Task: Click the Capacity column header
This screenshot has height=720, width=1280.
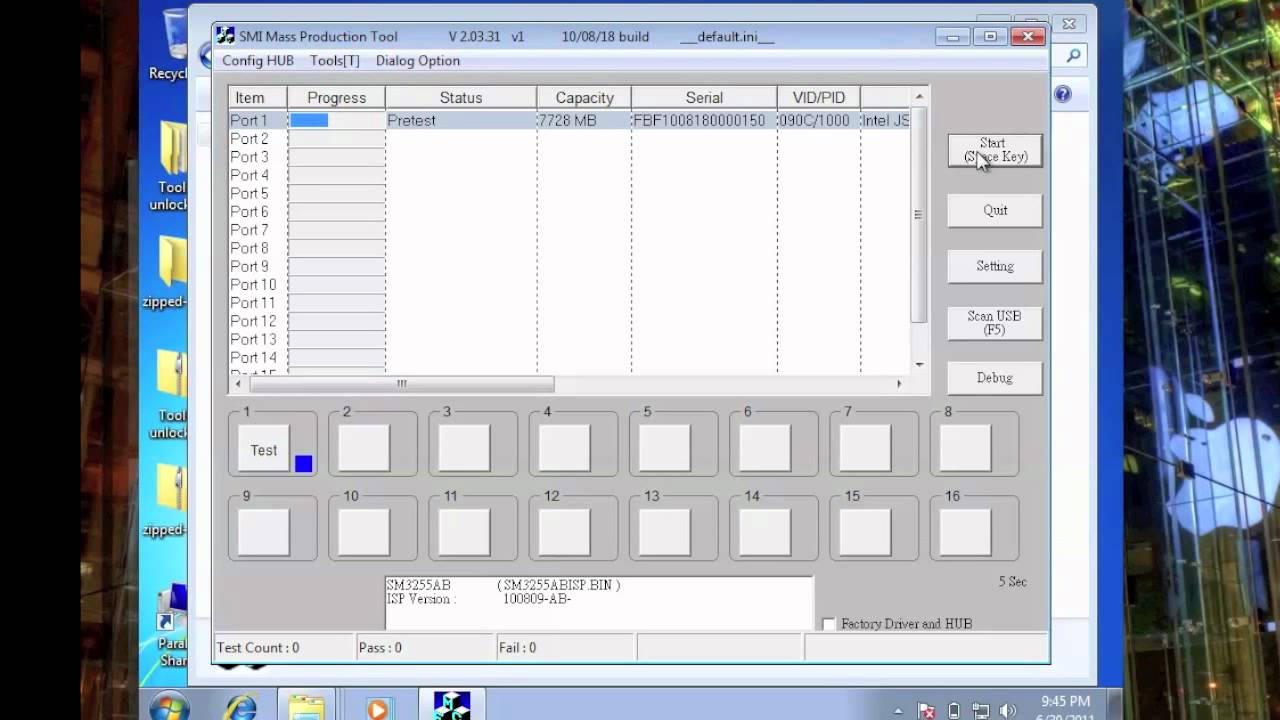Action: point(584,98)
